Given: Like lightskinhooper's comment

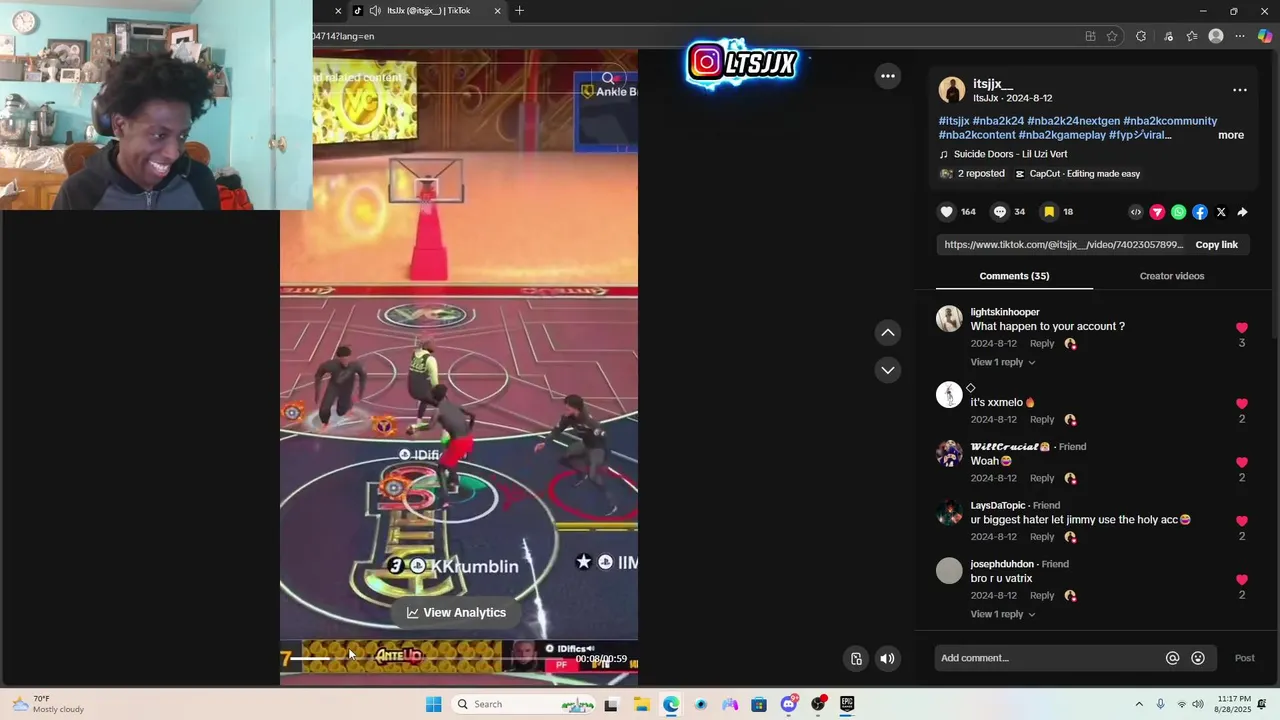Looking at the screenshot, I should (x=1242, y=328).
